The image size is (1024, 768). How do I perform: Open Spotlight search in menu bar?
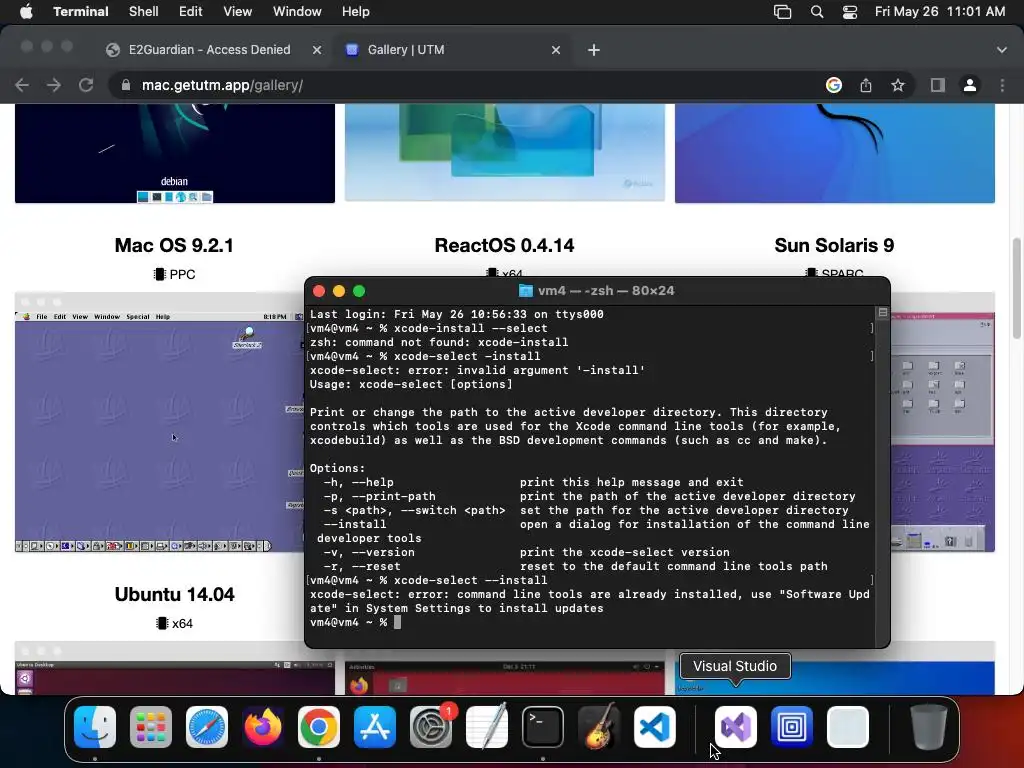816,12
